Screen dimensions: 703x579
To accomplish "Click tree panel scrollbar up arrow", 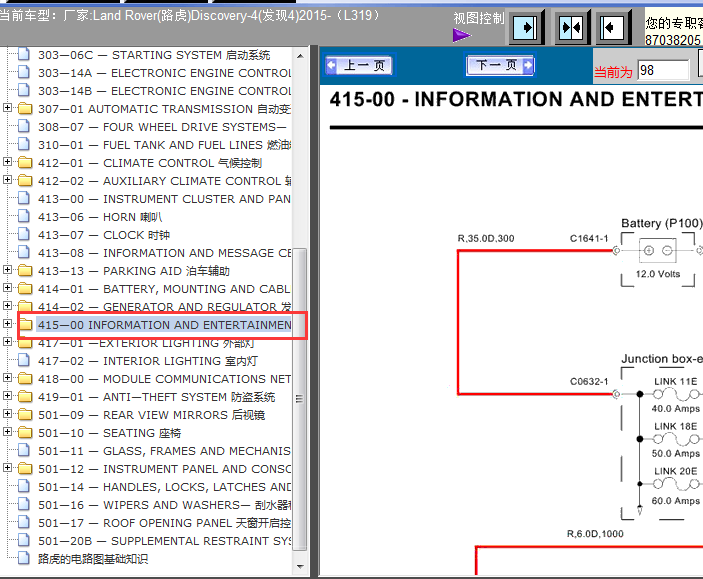I will pyautogui.click(x=300, y=56).
